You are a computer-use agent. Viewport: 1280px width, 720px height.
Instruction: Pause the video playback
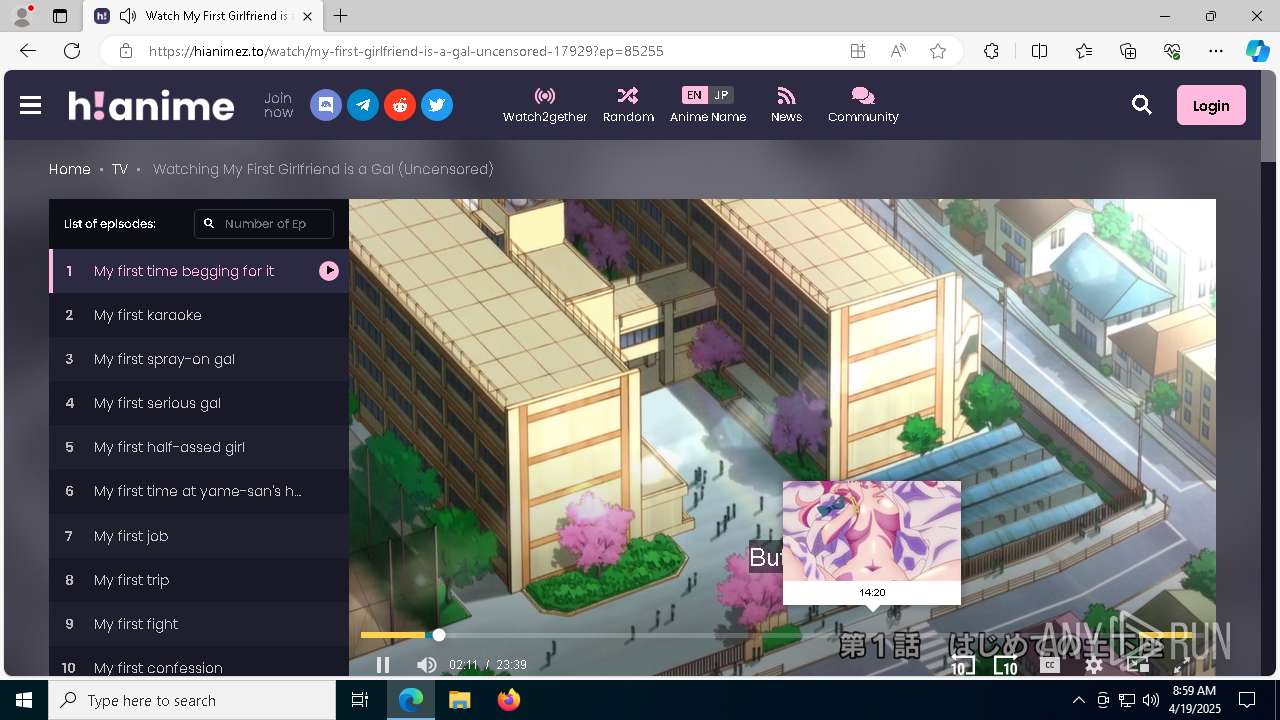pos(383,665)
